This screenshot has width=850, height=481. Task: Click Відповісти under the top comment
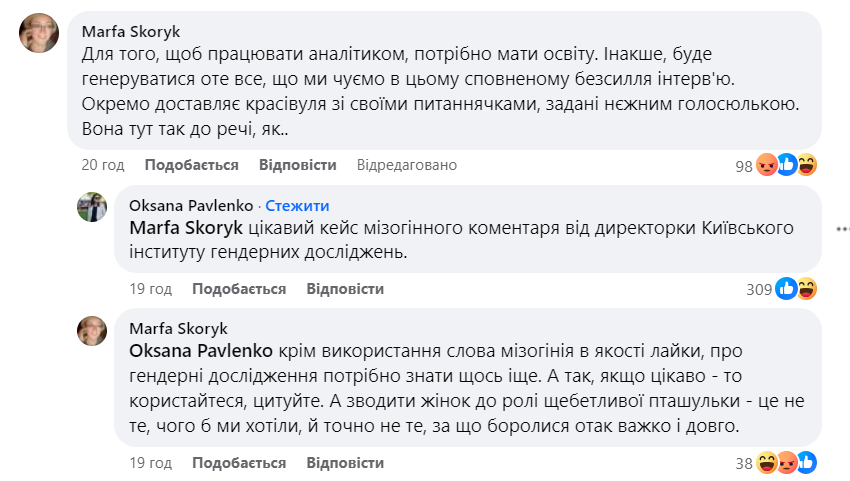(x=297, y=165)
